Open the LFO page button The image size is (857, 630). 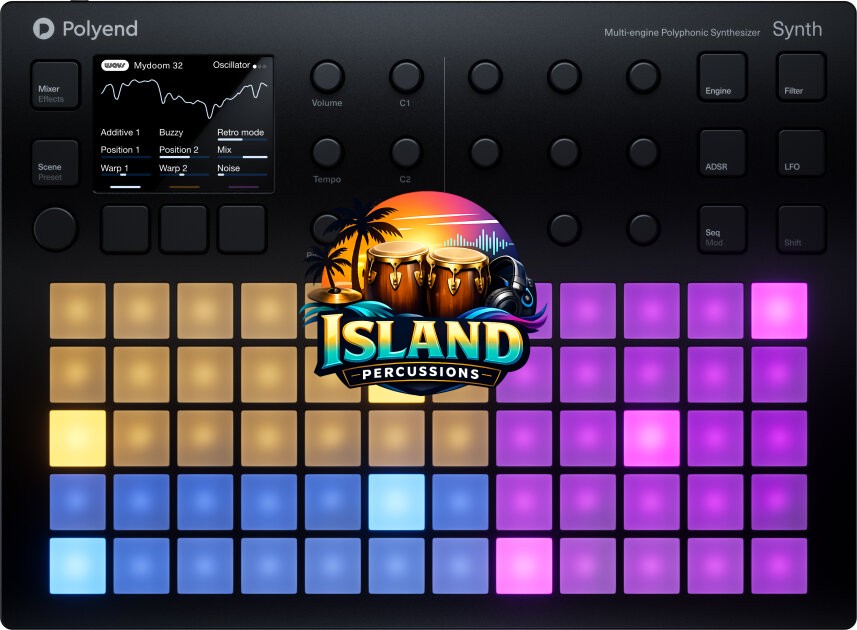click(801, 152)
